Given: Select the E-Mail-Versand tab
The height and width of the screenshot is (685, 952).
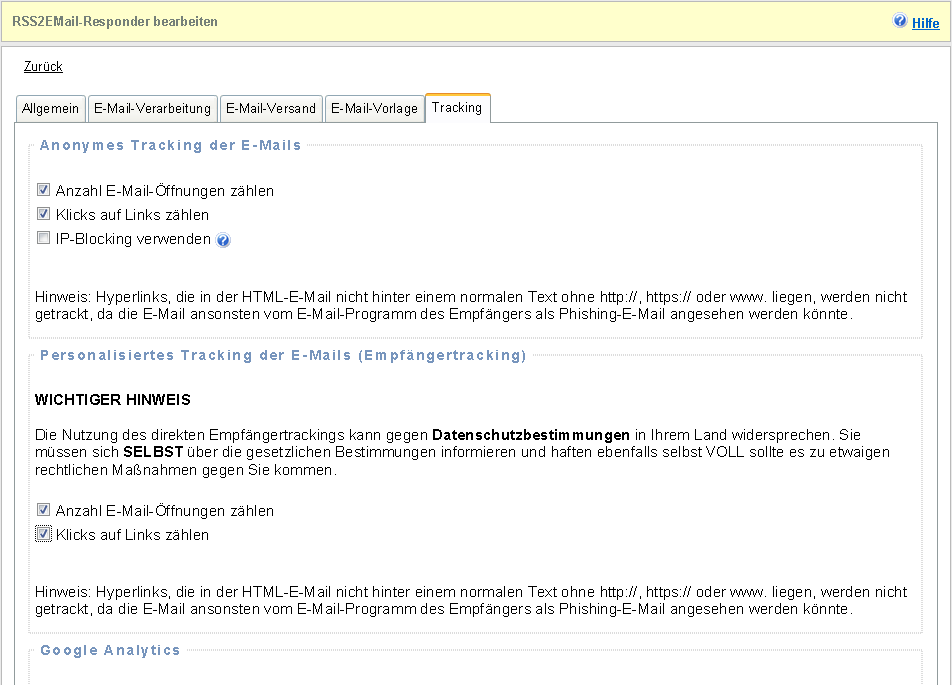Looking at the screenshot, I should click(x=270, y=109).
